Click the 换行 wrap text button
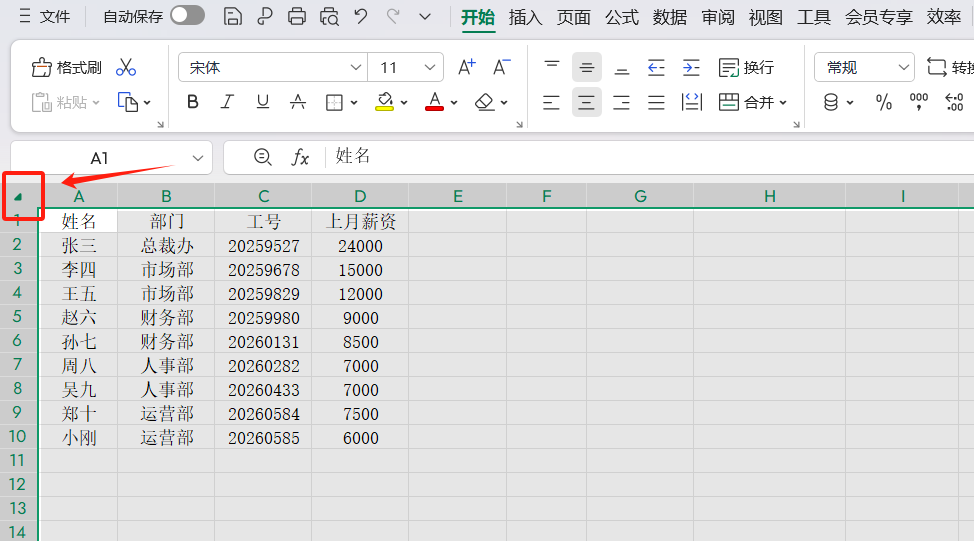The image size is (974, 541). (x=747, y=67)
